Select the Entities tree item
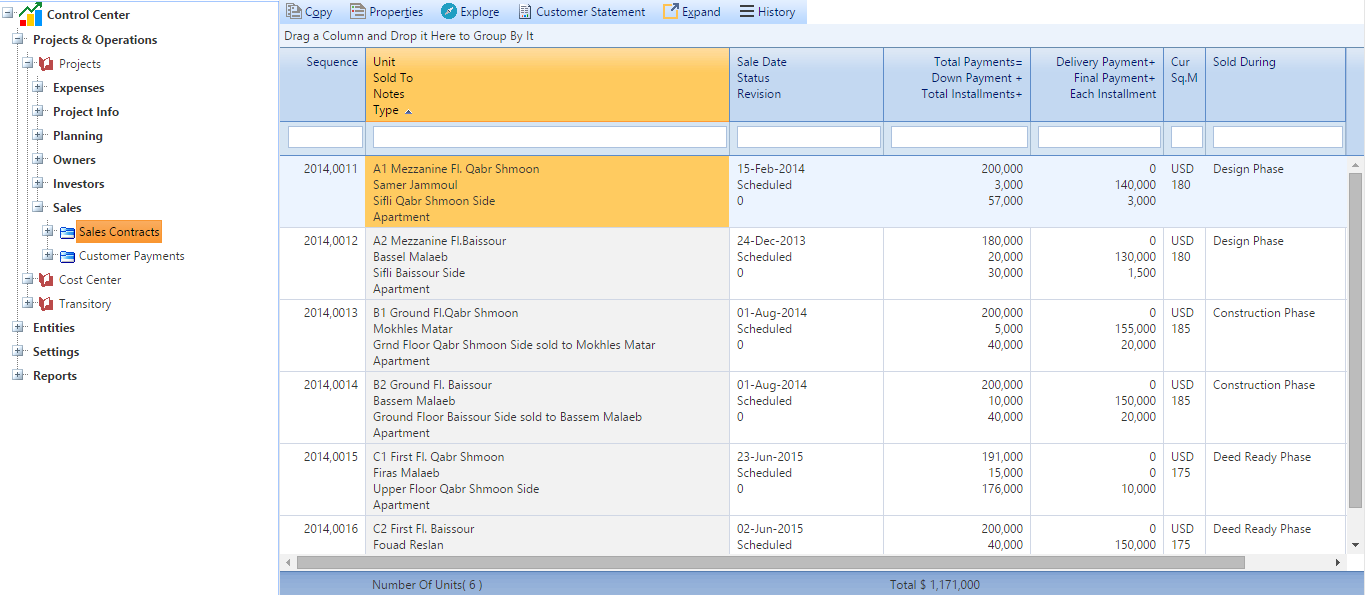The width and height of the screenshot is (1365, 595). point(54,328)
